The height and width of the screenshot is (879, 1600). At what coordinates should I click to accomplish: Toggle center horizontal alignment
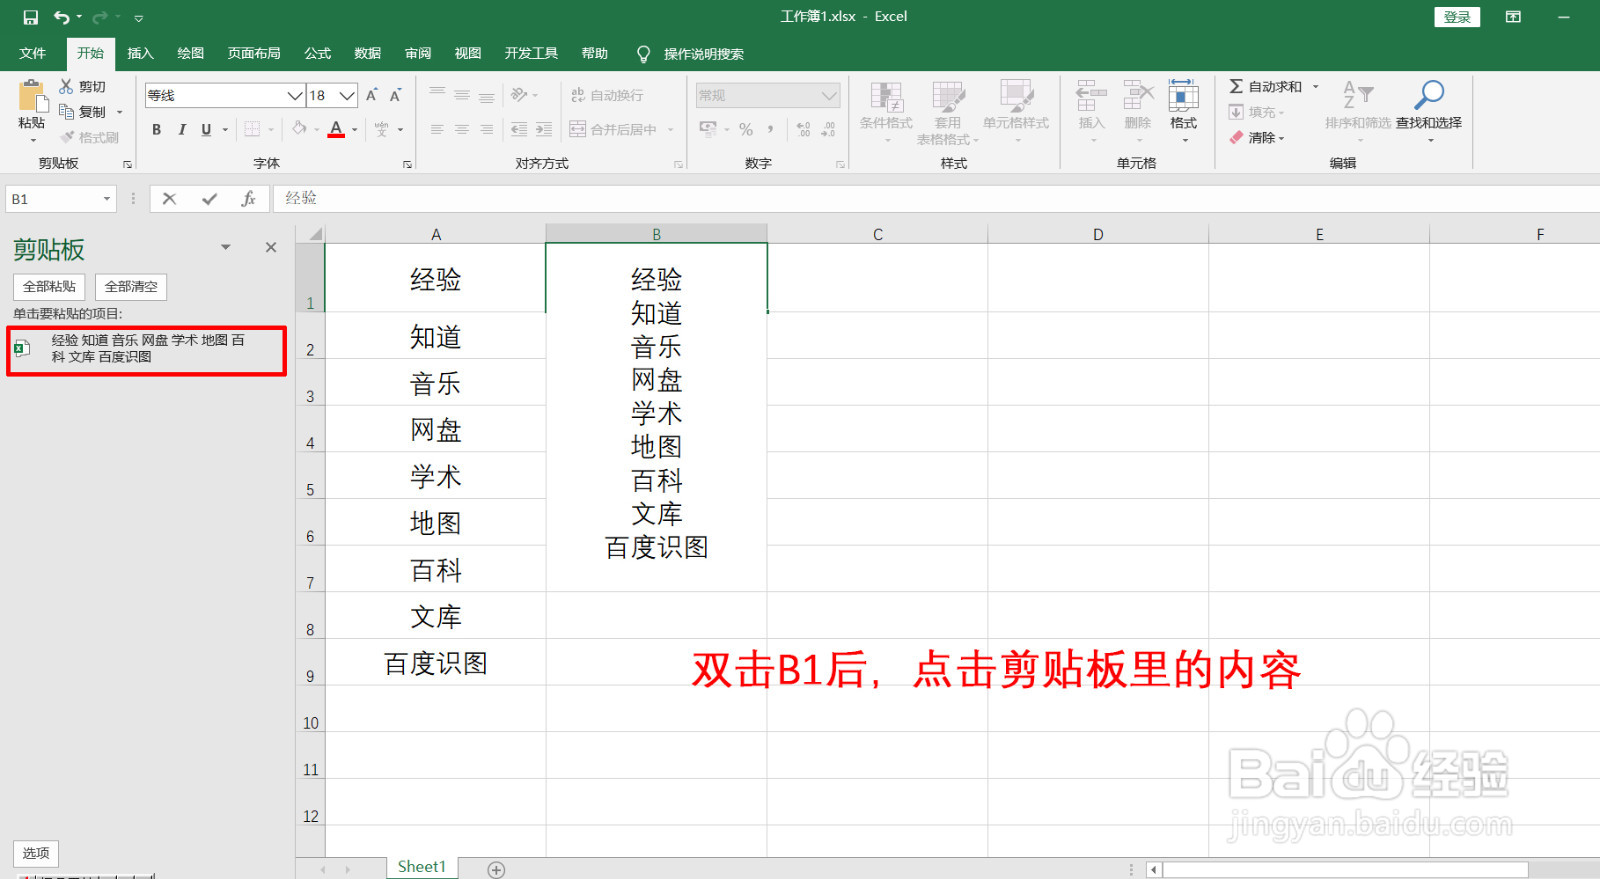coord(461,129)
